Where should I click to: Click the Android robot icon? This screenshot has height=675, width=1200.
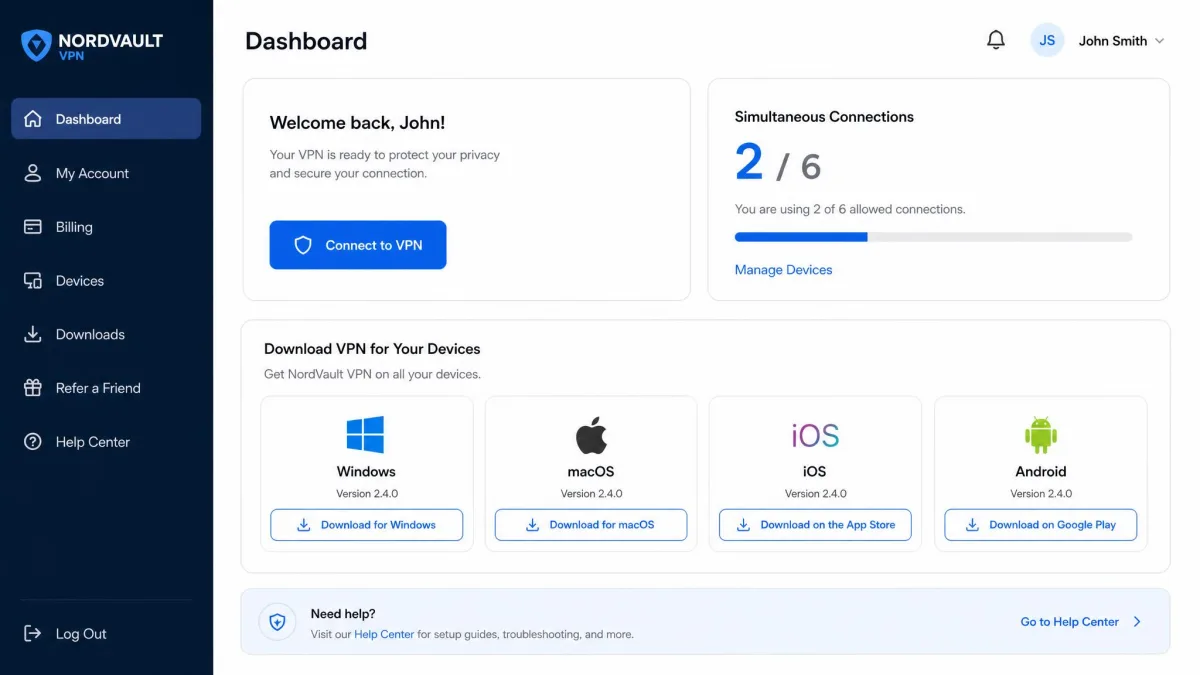pos(1041,435)
